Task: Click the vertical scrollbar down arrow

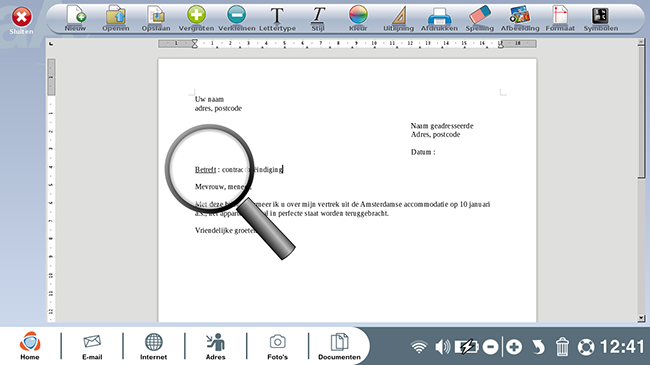Action: (x=641, y=318)
